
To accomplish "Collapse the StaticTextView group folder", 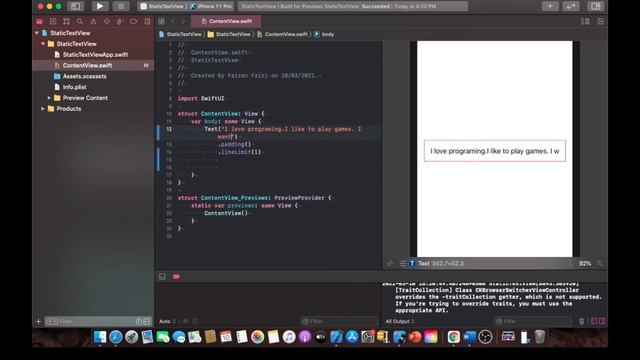I will pos(43,44).
